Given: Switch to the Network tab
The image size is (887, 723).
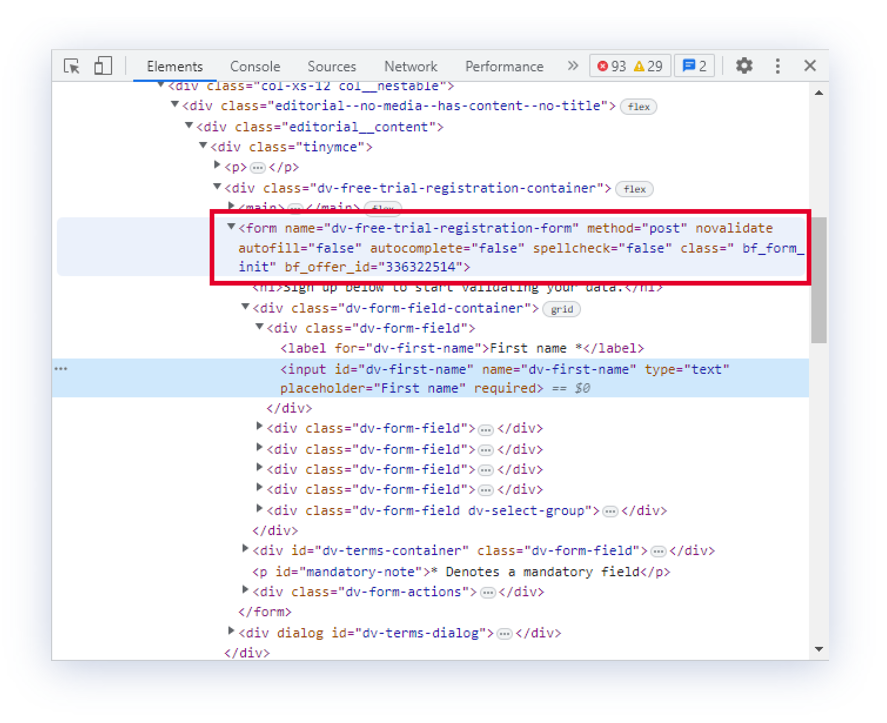Looking at the screenshot, I should pos(411,66).
